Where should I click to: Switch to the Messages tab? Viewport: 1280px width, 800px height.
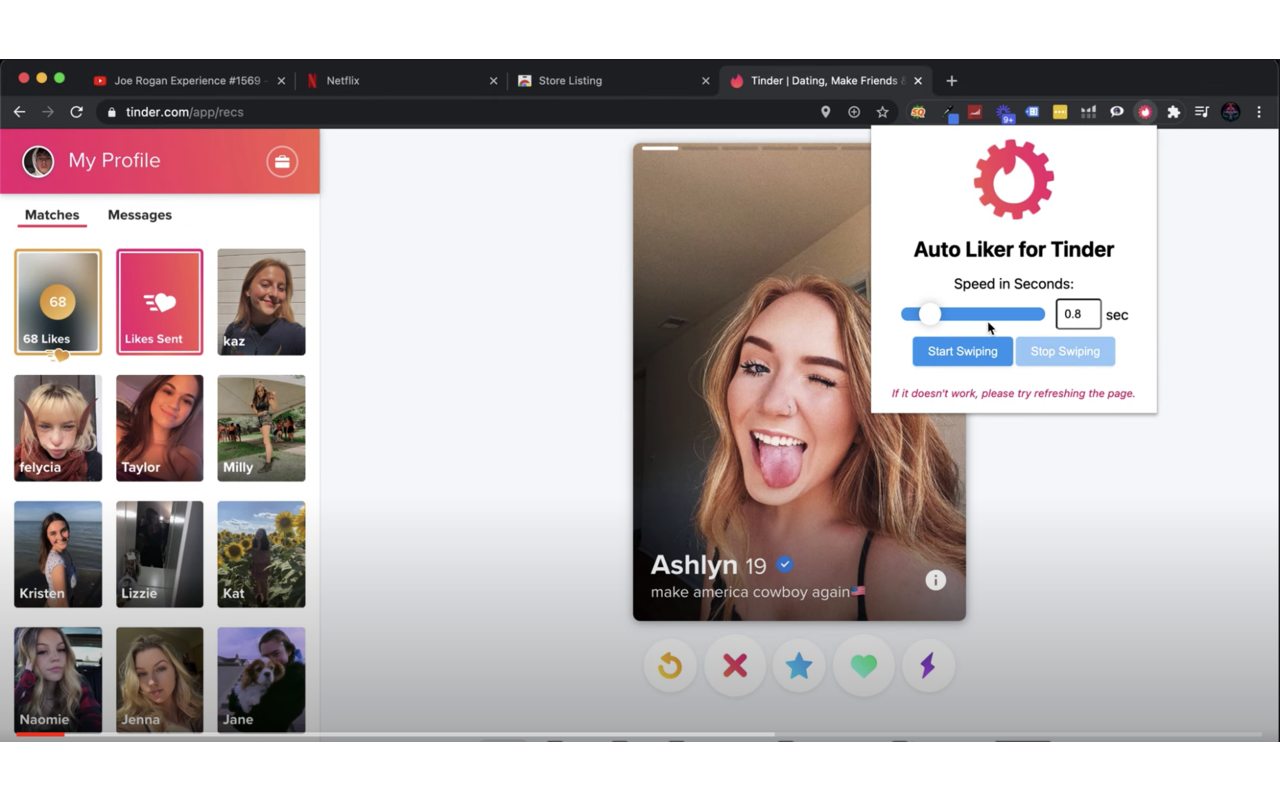pos(140,215)
